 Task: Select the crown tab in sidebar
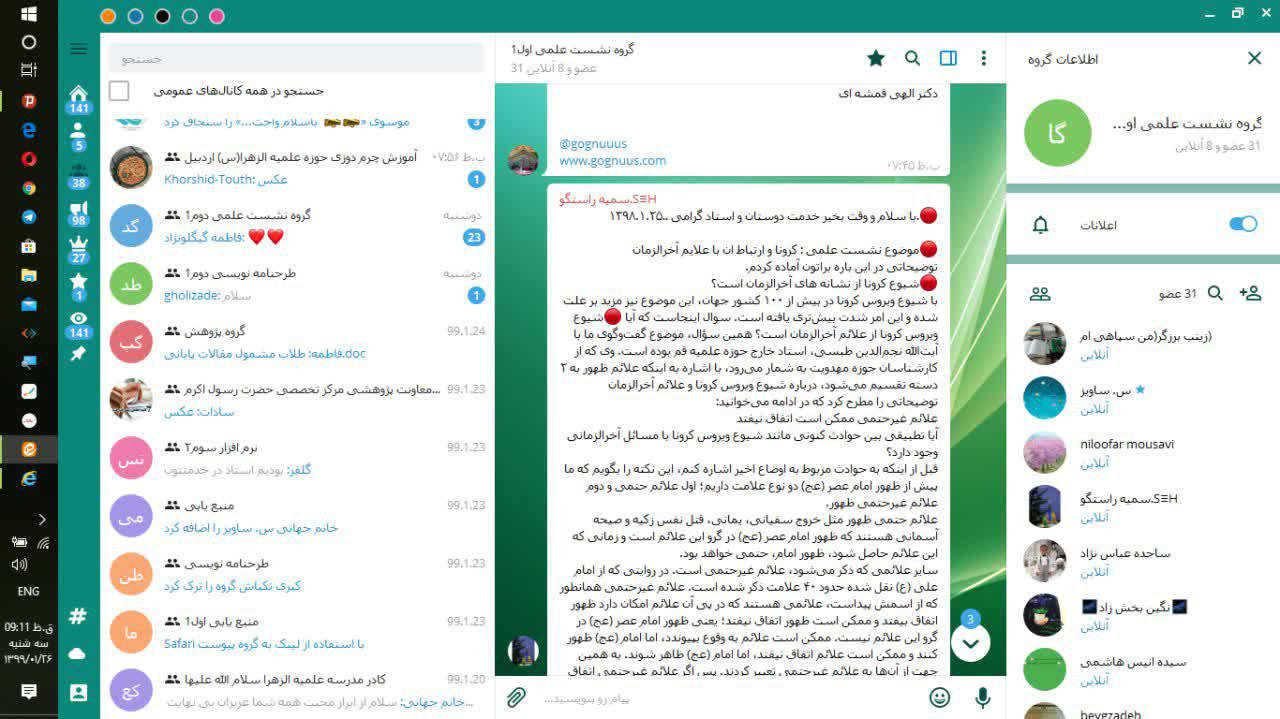(78, 247)
